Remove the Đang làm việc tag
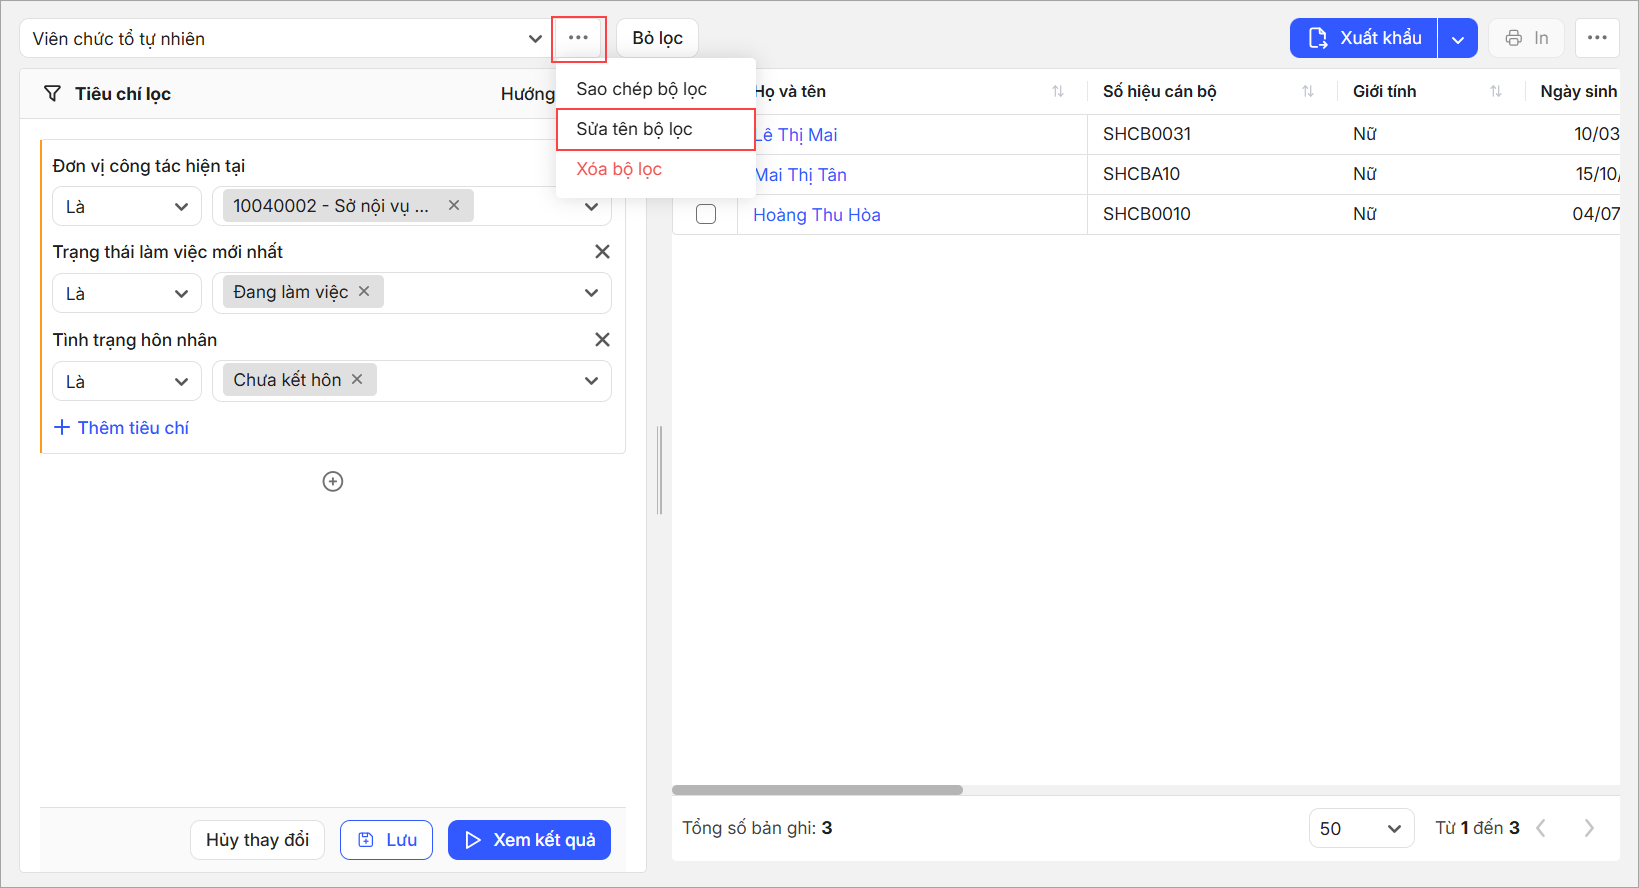The image size is (1639, 888). (x=364, y=292)
